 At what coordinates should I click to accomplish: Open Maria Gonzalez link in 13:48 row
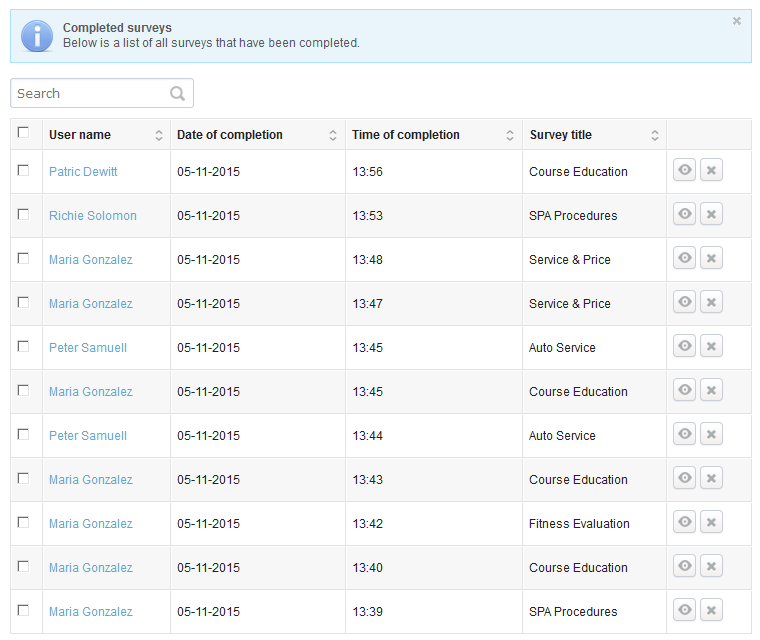click(x=91, y=260)
